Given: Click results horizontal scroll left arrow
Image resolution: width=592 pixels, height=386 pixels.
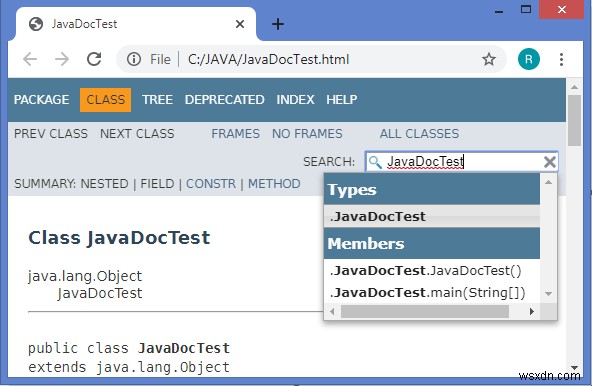Looking at the screenshot, I should [332, 312].
